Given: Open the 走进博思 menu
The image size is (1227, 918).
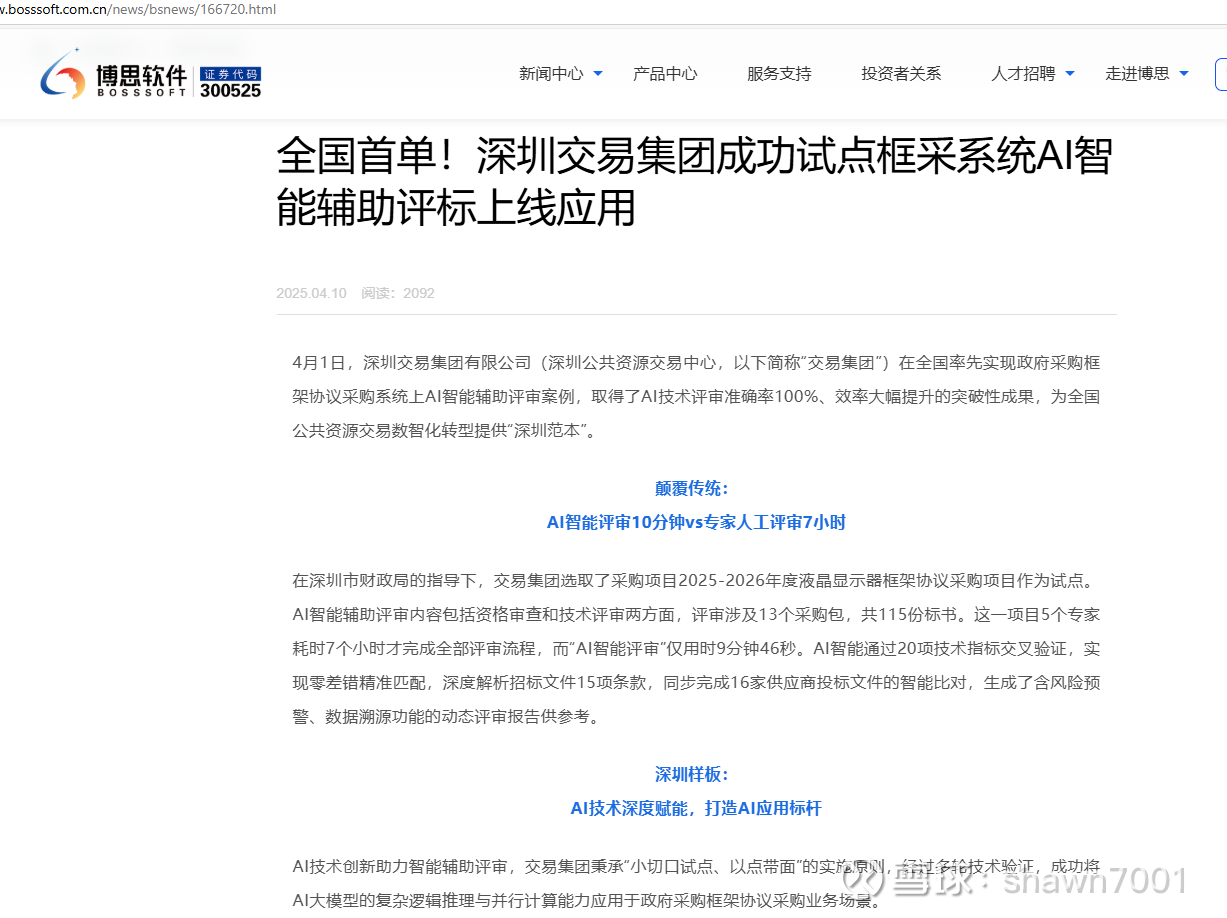Looking at the screenshot, I should 1137,73.
